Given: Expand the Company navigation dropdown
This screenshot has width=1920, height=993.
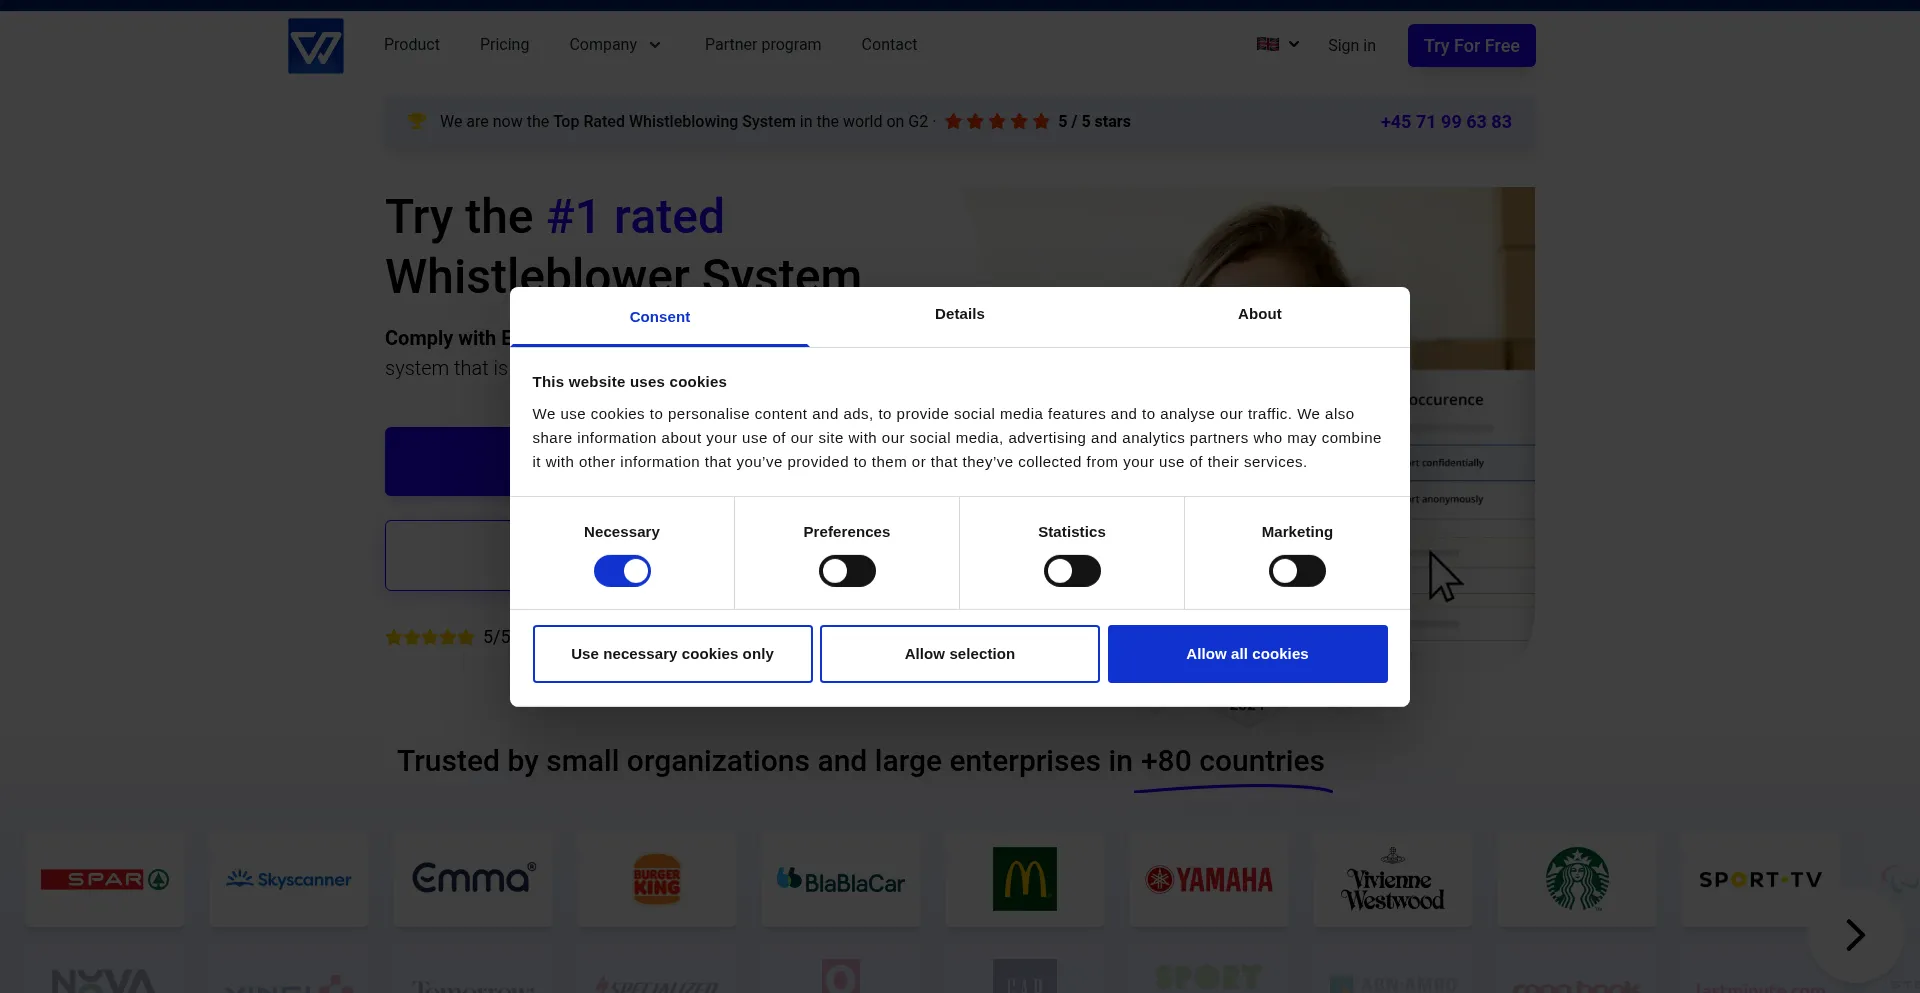Looking at the screenshot, I should point(614,45).
